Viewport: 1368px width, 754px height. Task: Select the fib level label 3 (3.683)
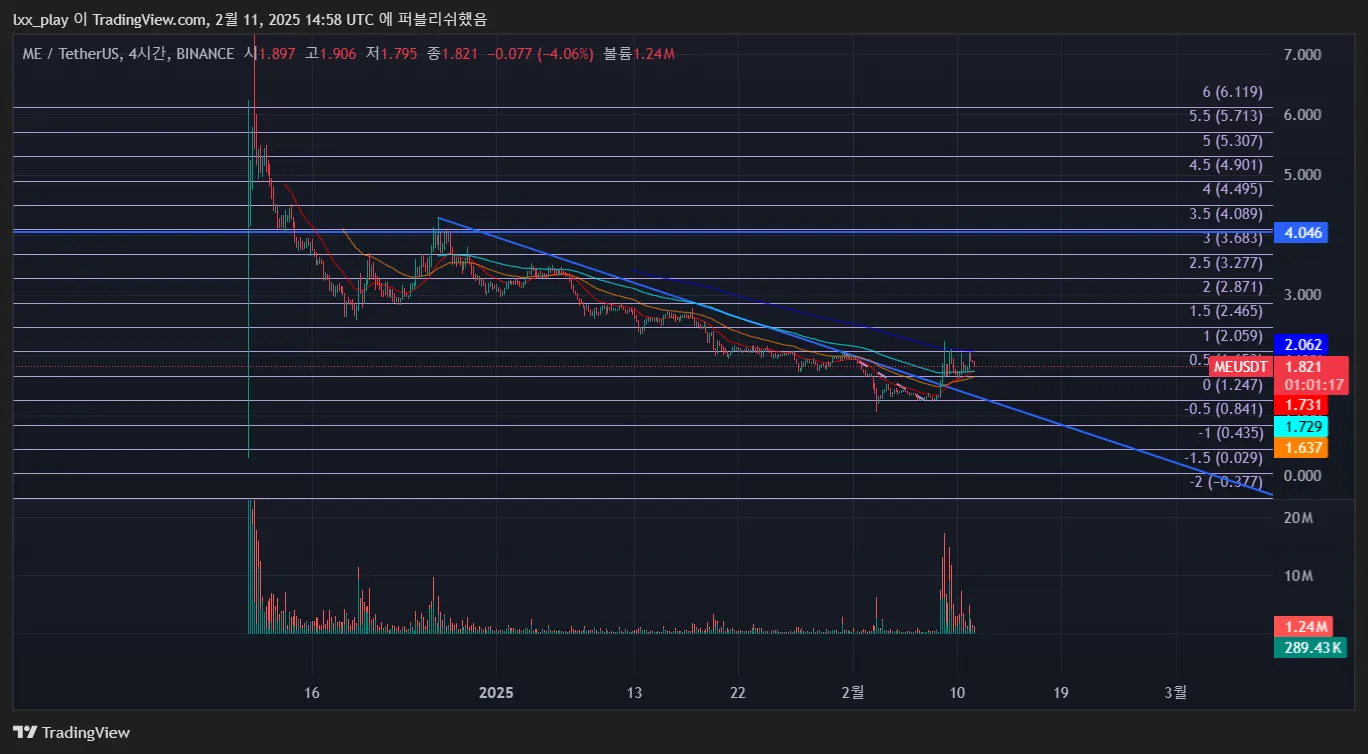click(1232, 238)
